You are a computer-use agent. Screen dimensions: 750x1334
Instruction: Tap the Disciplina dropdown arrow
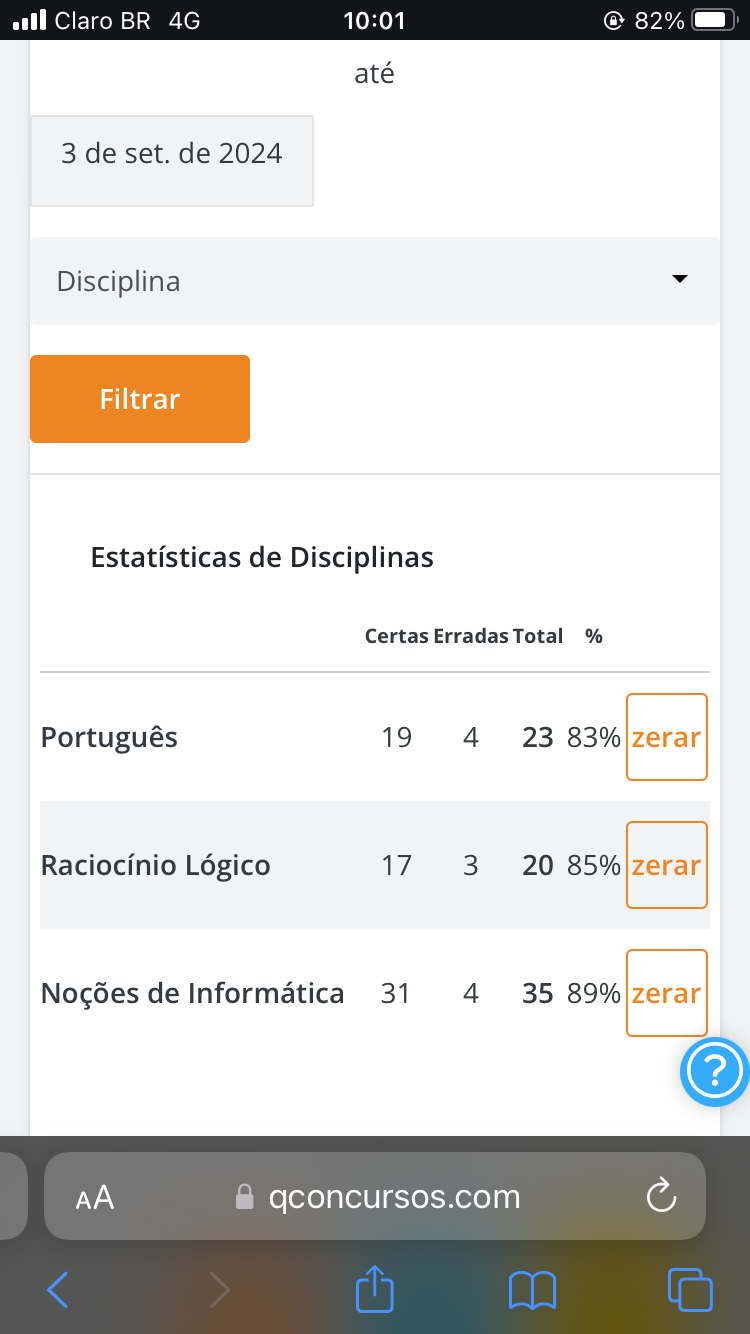680,280
